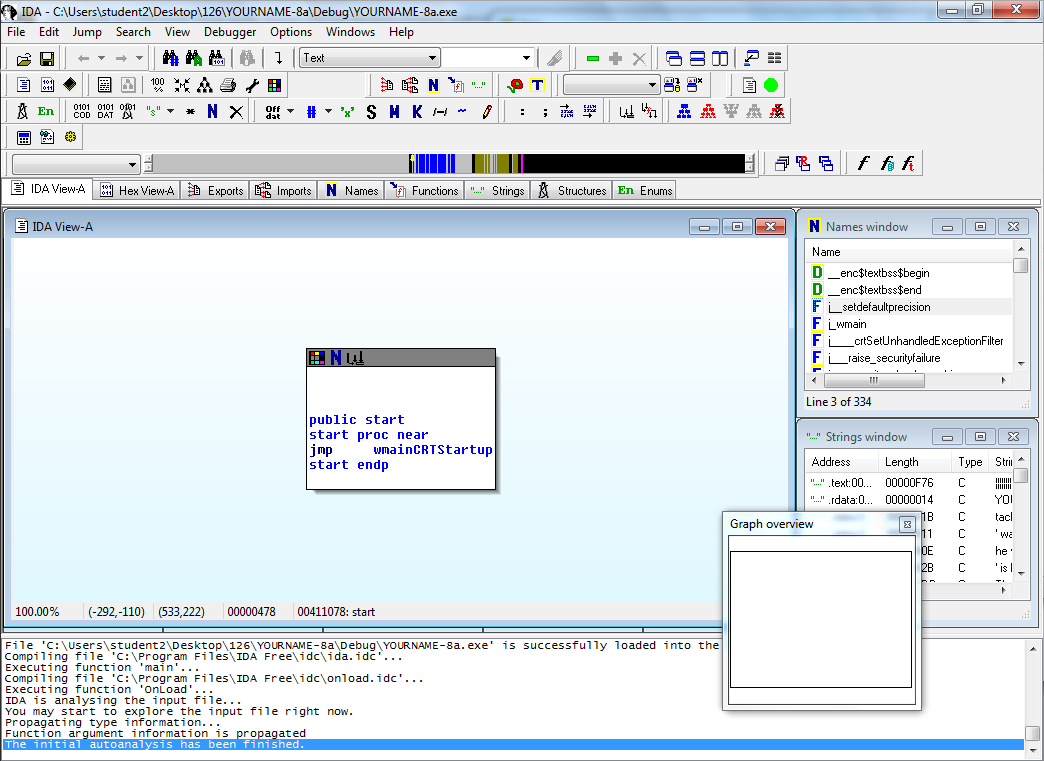Click the blue segment in the navigation band
The width and height of the screenshot is (1044, 761).
point(435,164)
